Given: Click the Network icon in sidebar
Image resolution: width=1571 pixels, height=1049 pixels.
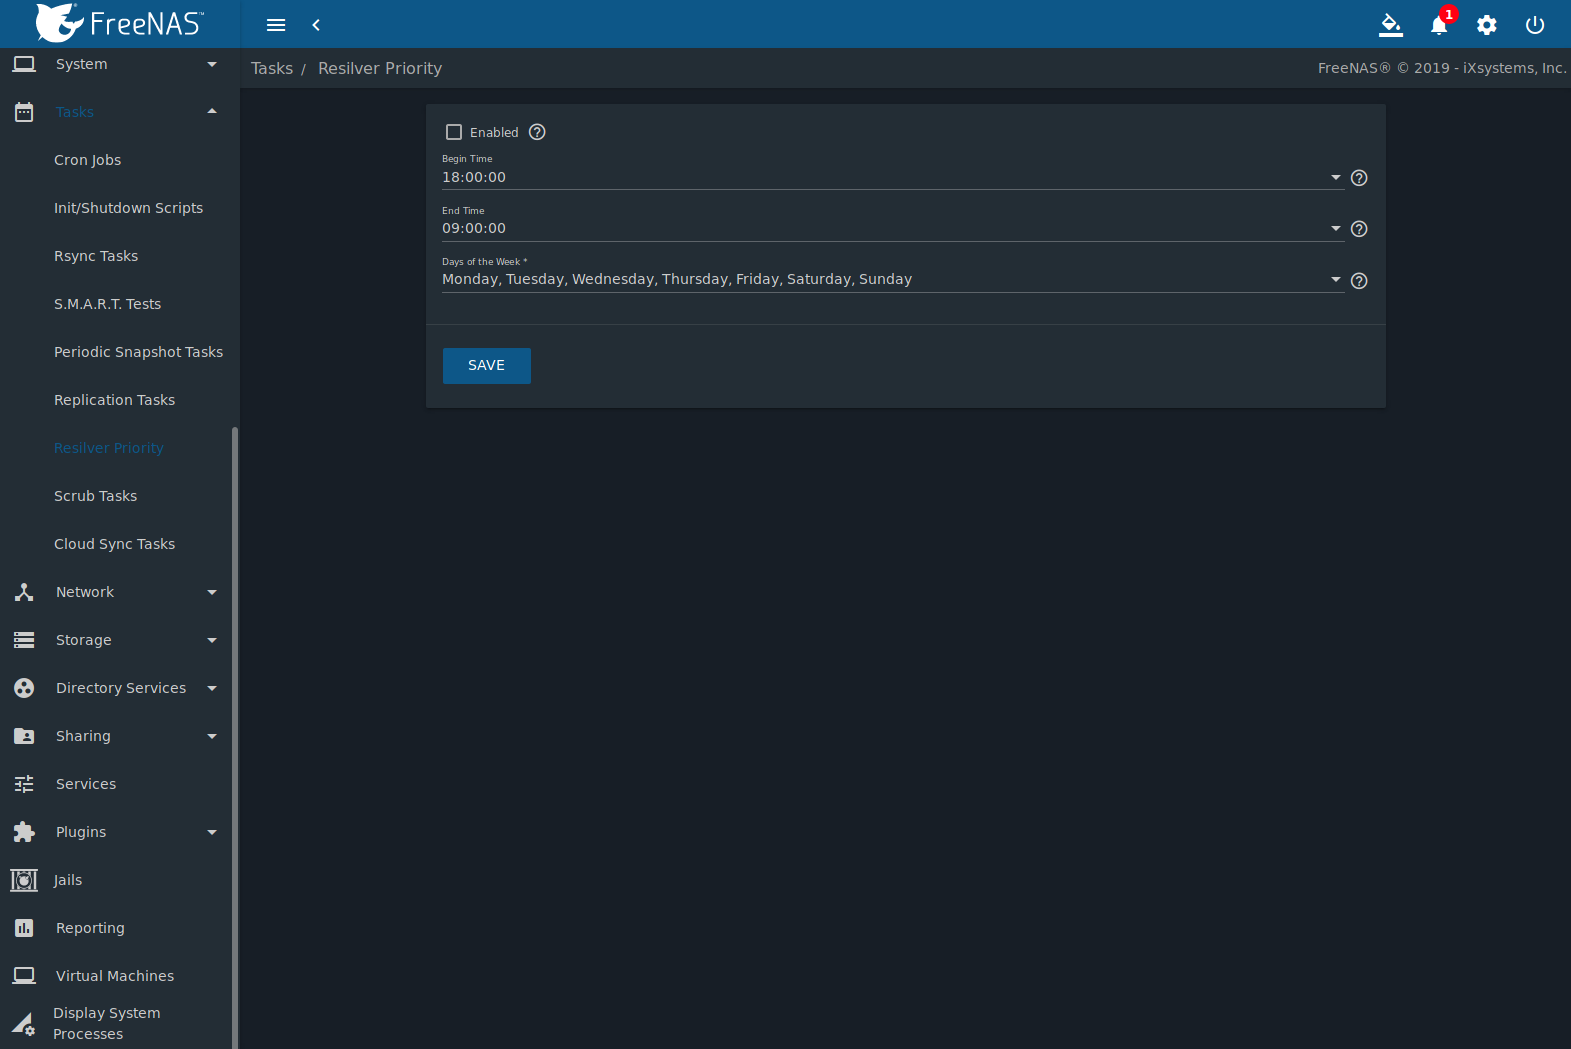Looking at the screenshot, I should click(x=24, y=592).
